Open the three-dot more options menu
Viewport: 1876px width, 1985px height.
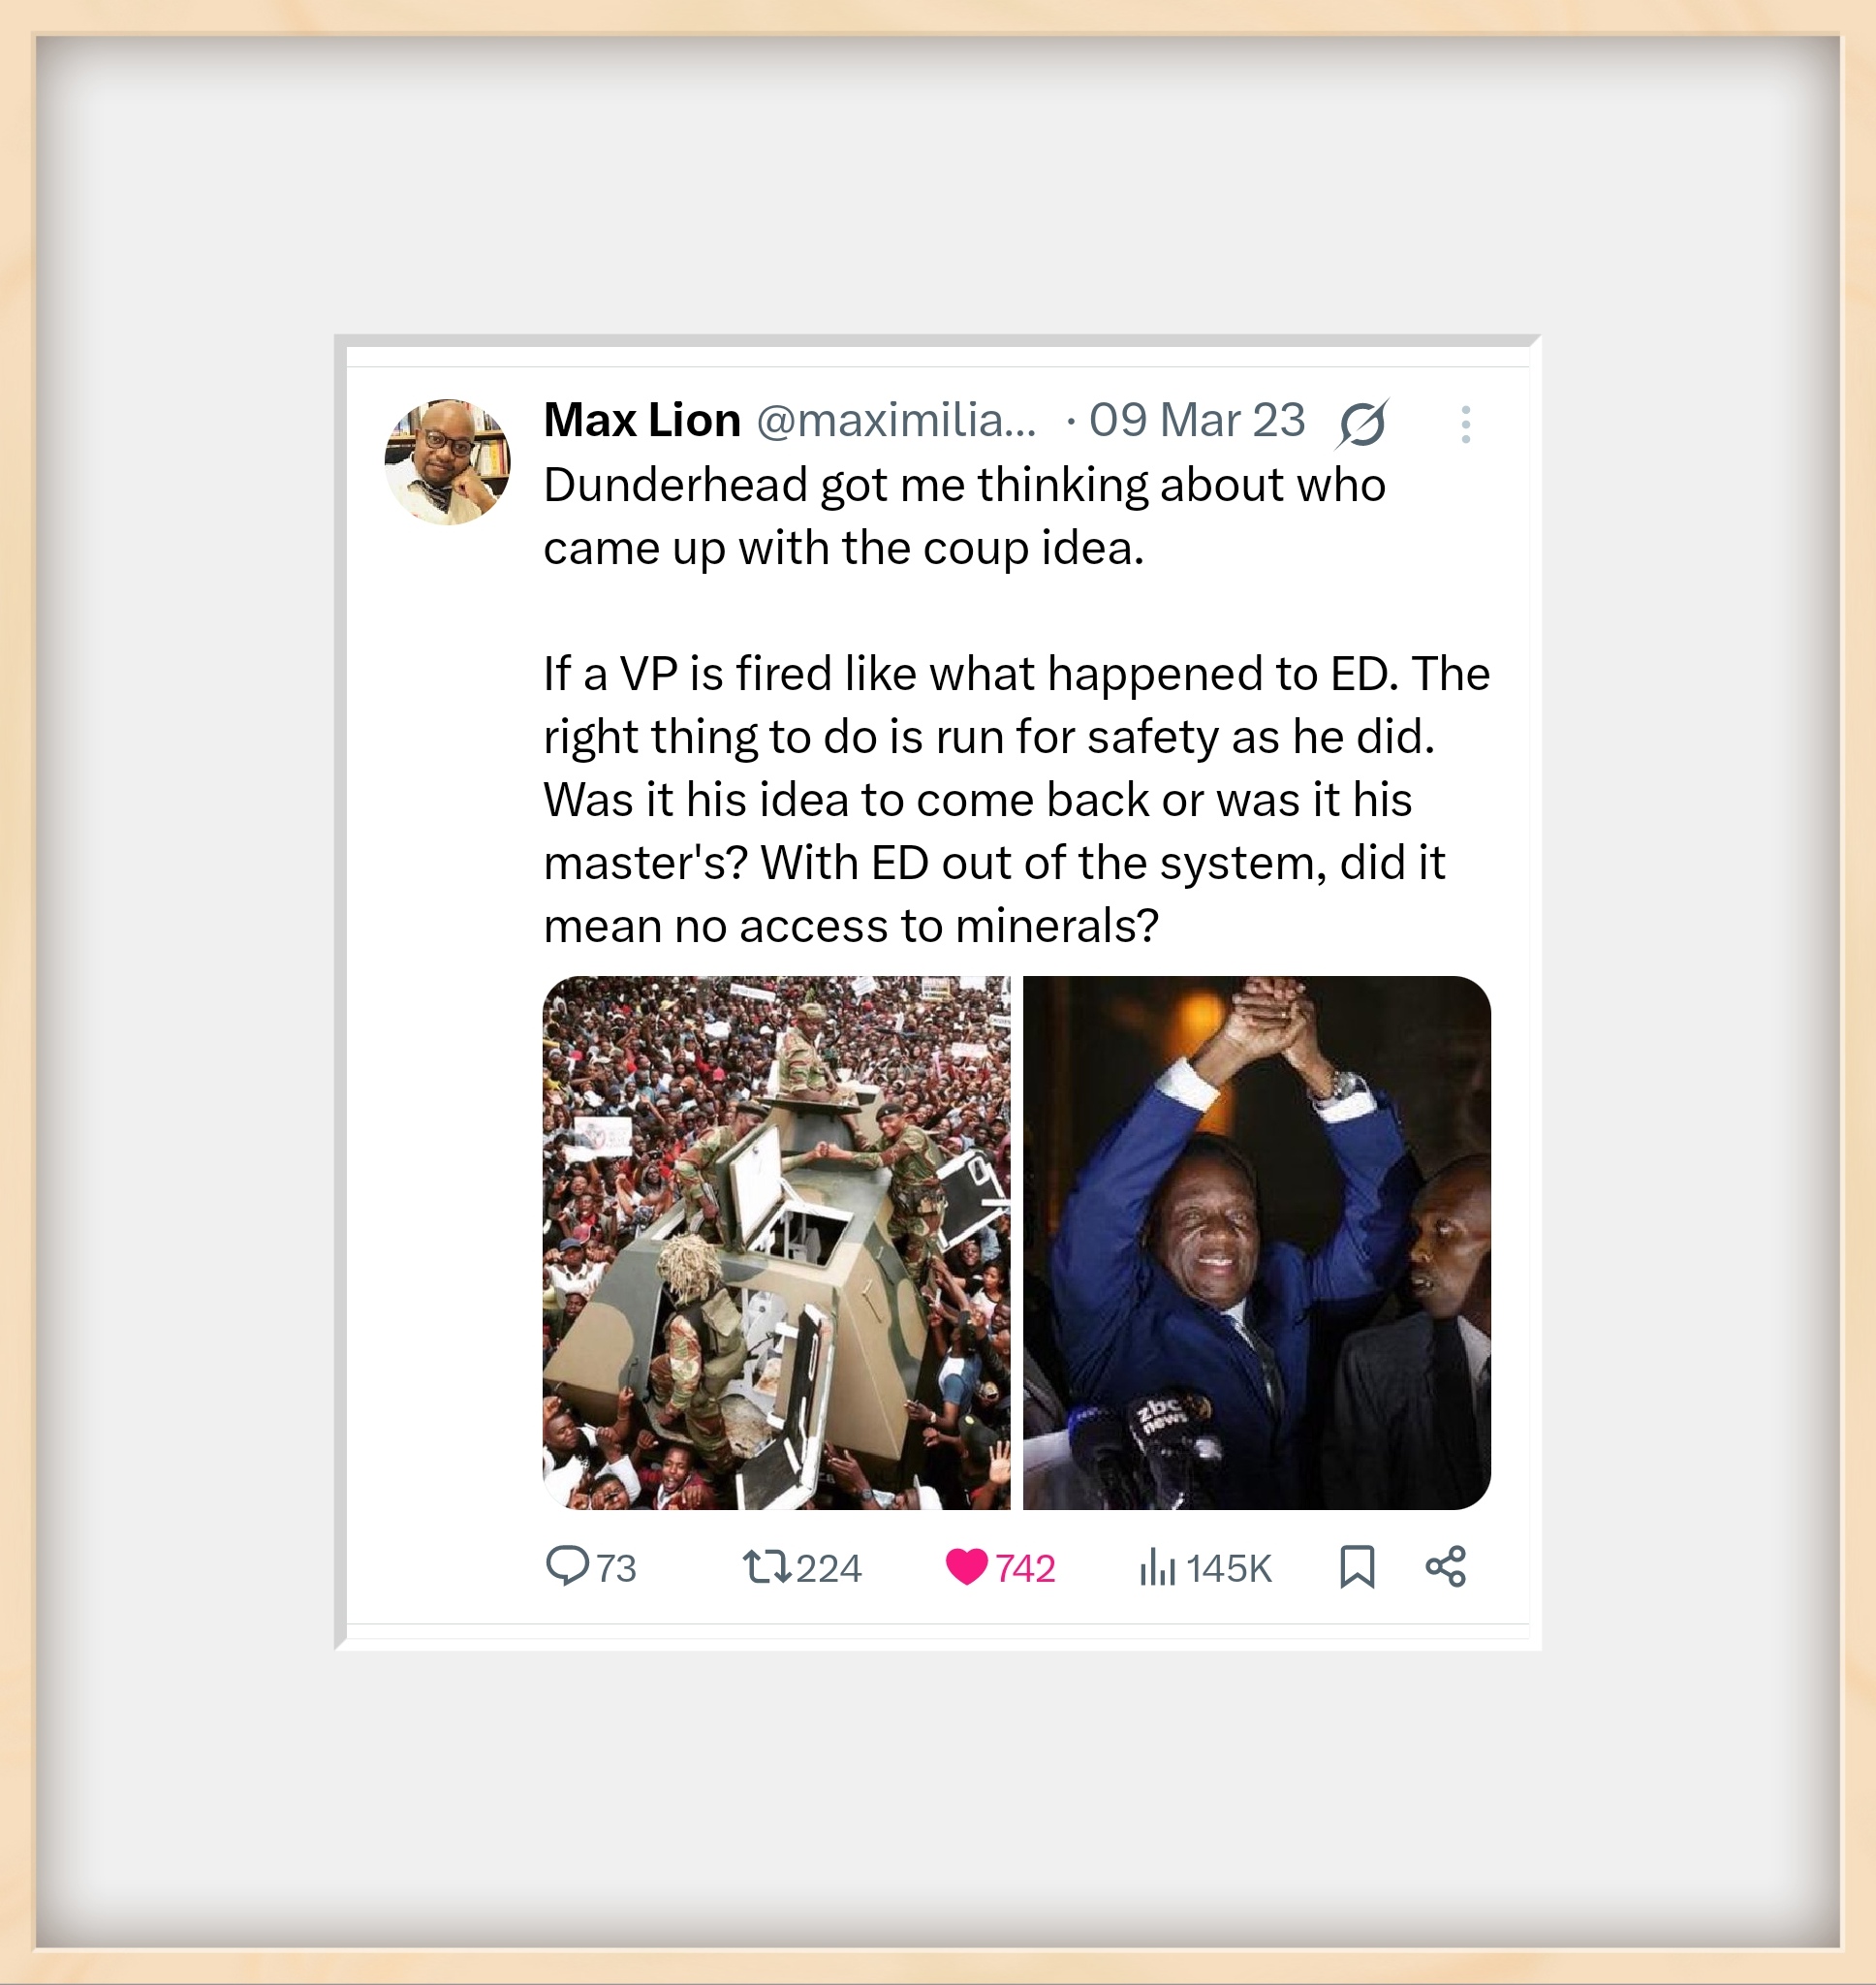tap(1465, 424)
